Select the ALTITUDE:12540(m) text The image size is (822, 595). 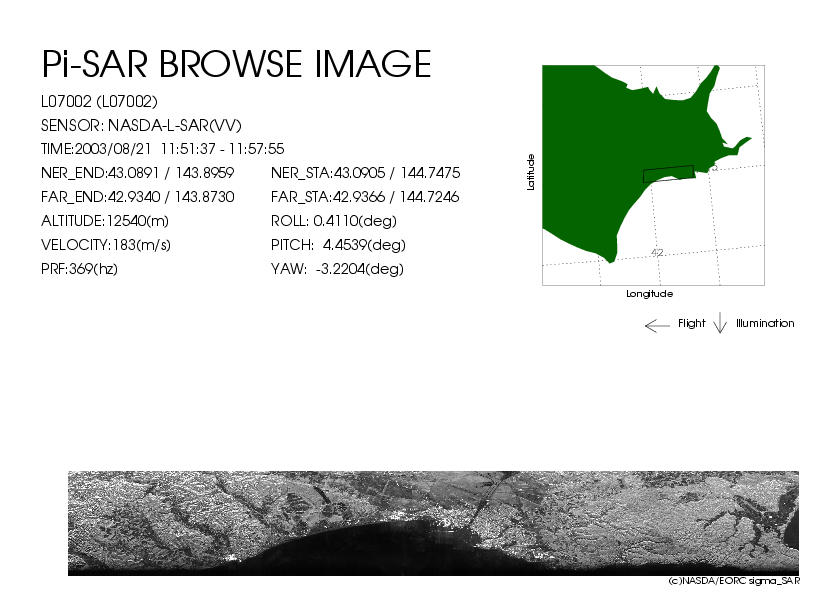[x=105, y=221]
